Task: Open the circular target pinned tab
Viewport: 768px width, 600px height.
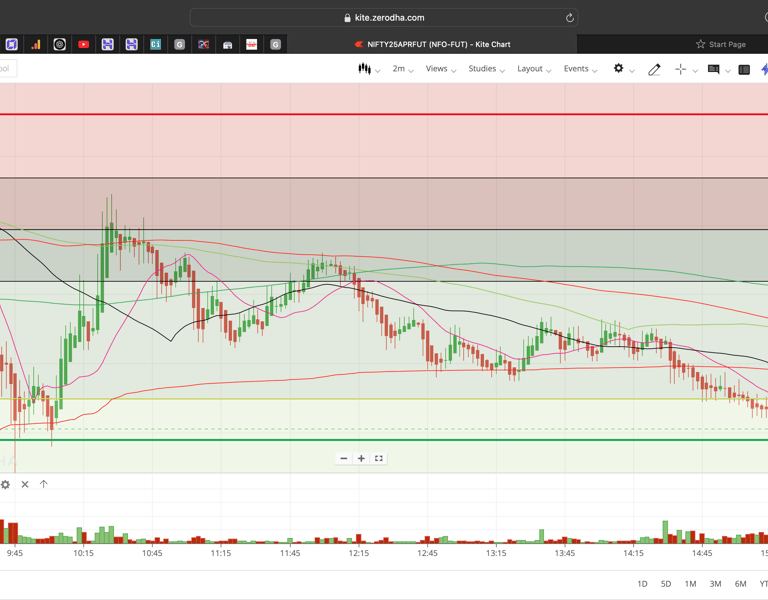Action: [x=60, y=45]
